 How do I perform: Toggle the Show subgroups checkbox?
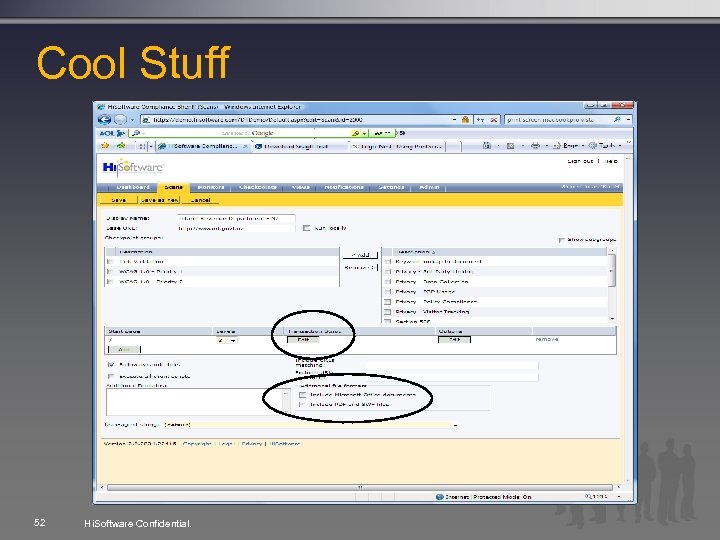pyautogui.click(x=561, y=240)
